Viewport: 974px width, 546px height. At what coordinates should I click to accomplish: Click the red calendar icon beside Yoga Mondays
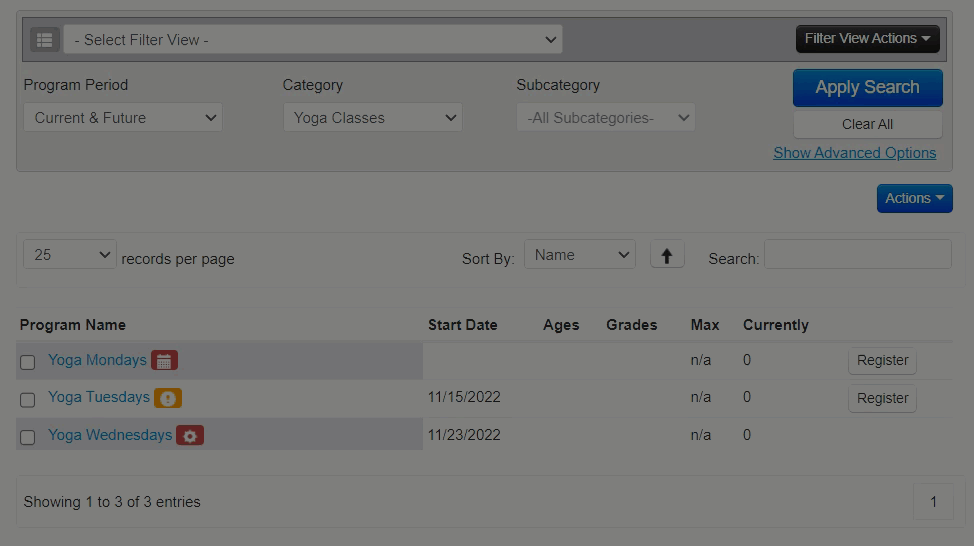[x=164, y=361]
